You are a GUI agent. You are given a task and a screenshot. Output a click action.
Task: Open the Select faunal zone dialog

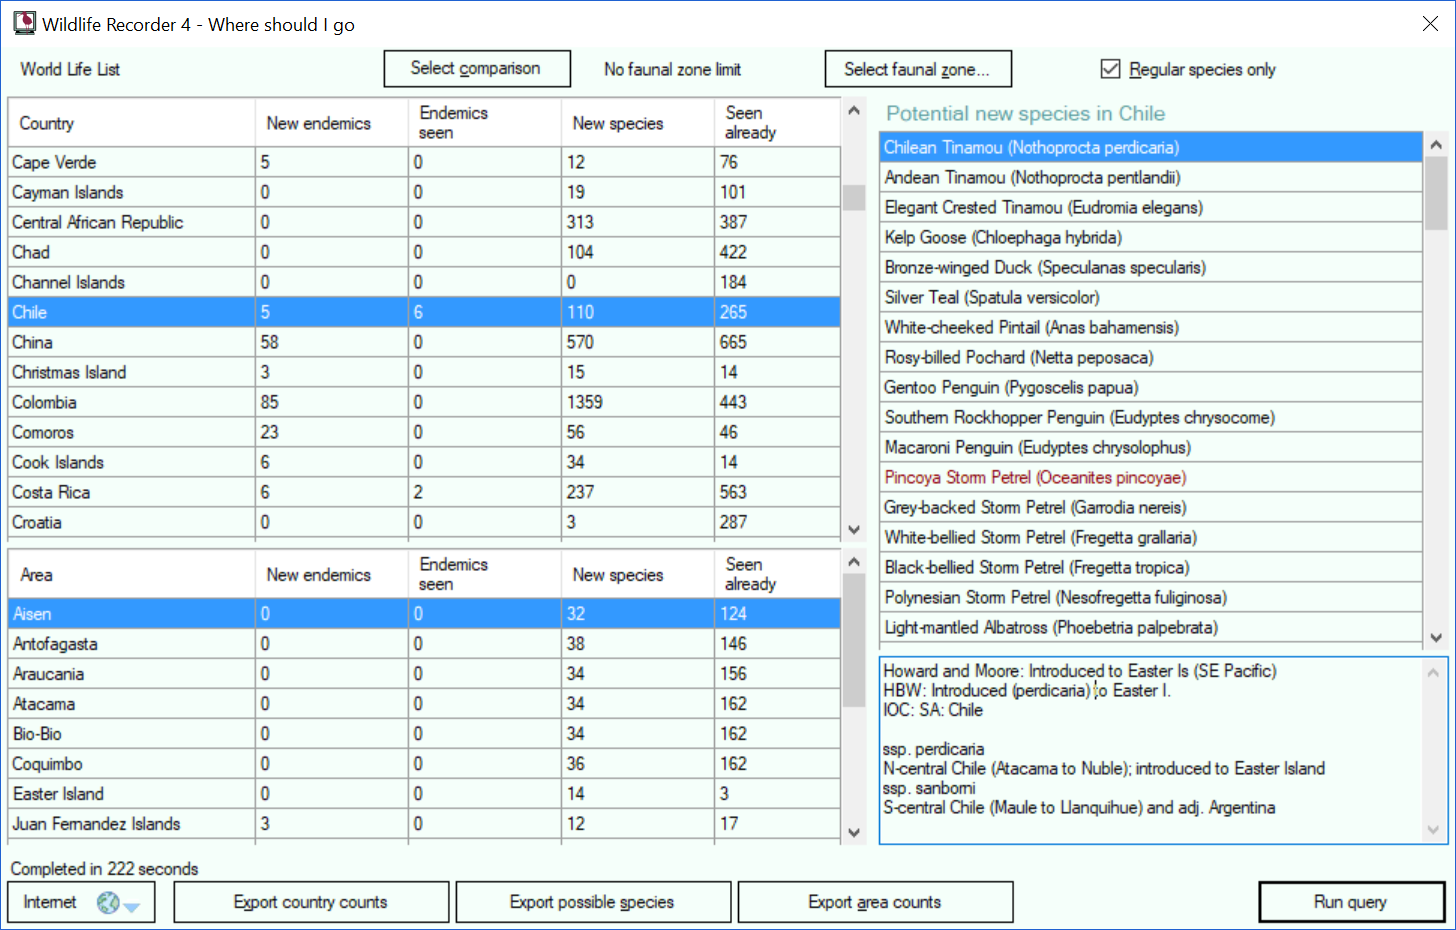[918, 69]
